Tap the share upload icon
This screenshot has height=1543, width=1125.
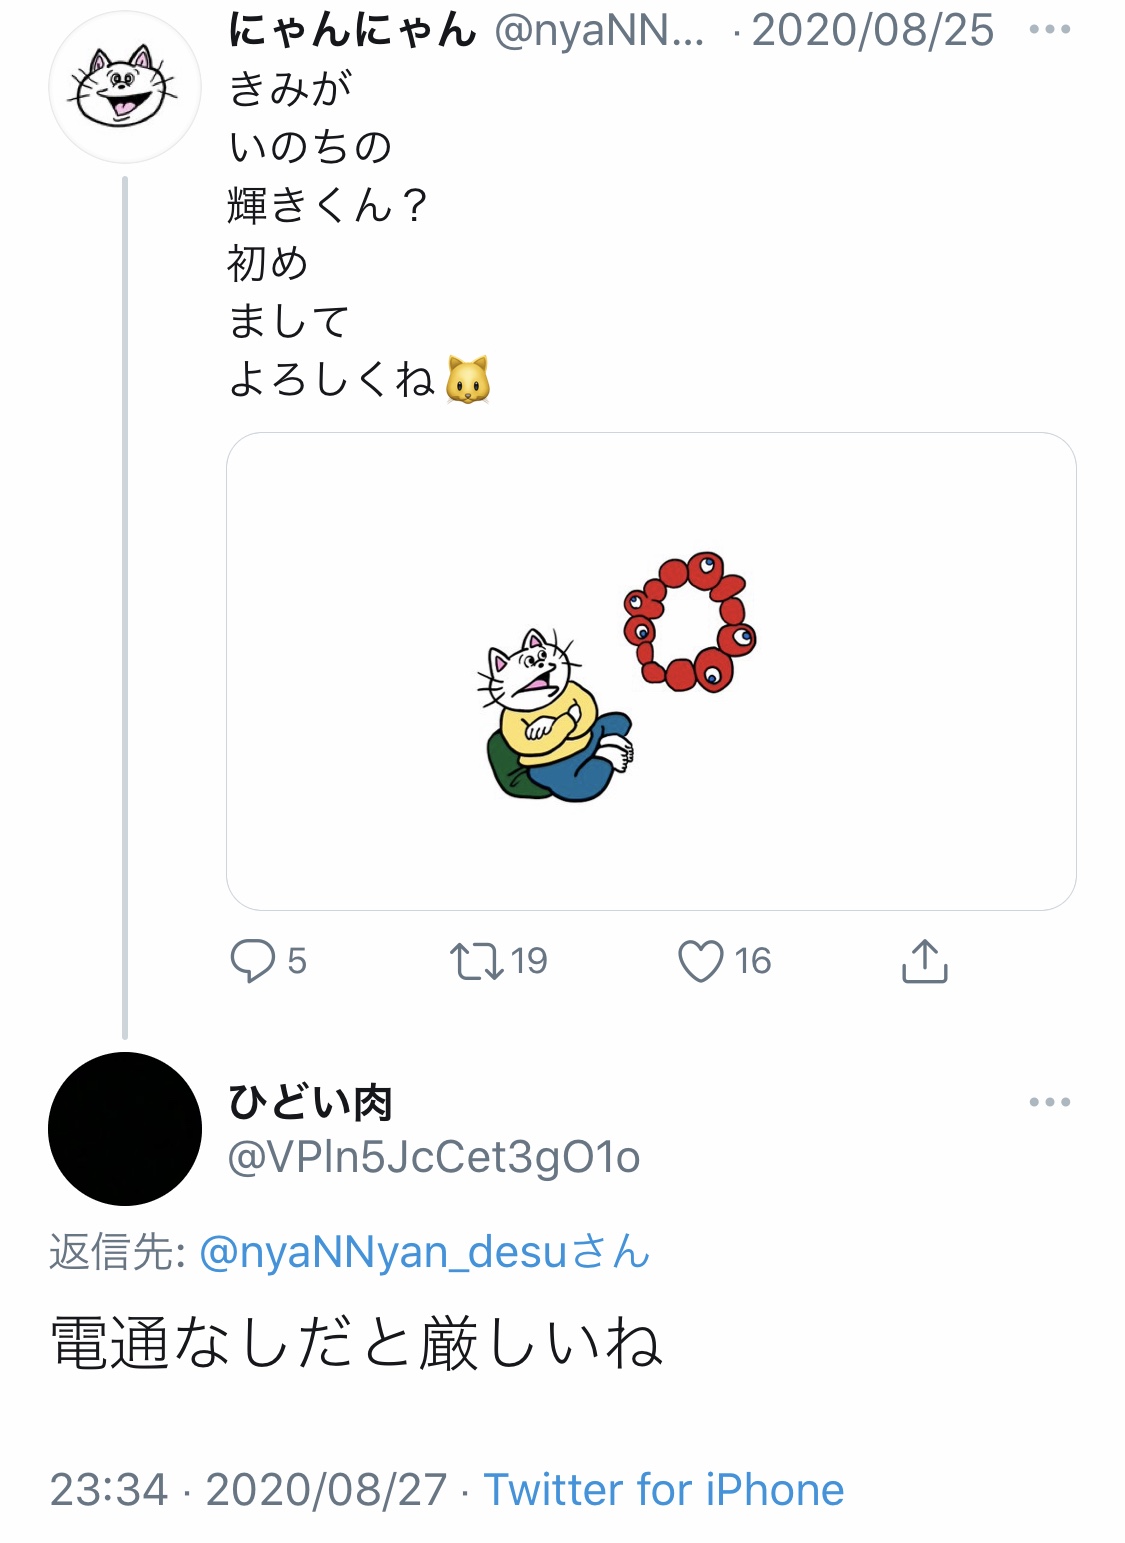coord(924,961)
